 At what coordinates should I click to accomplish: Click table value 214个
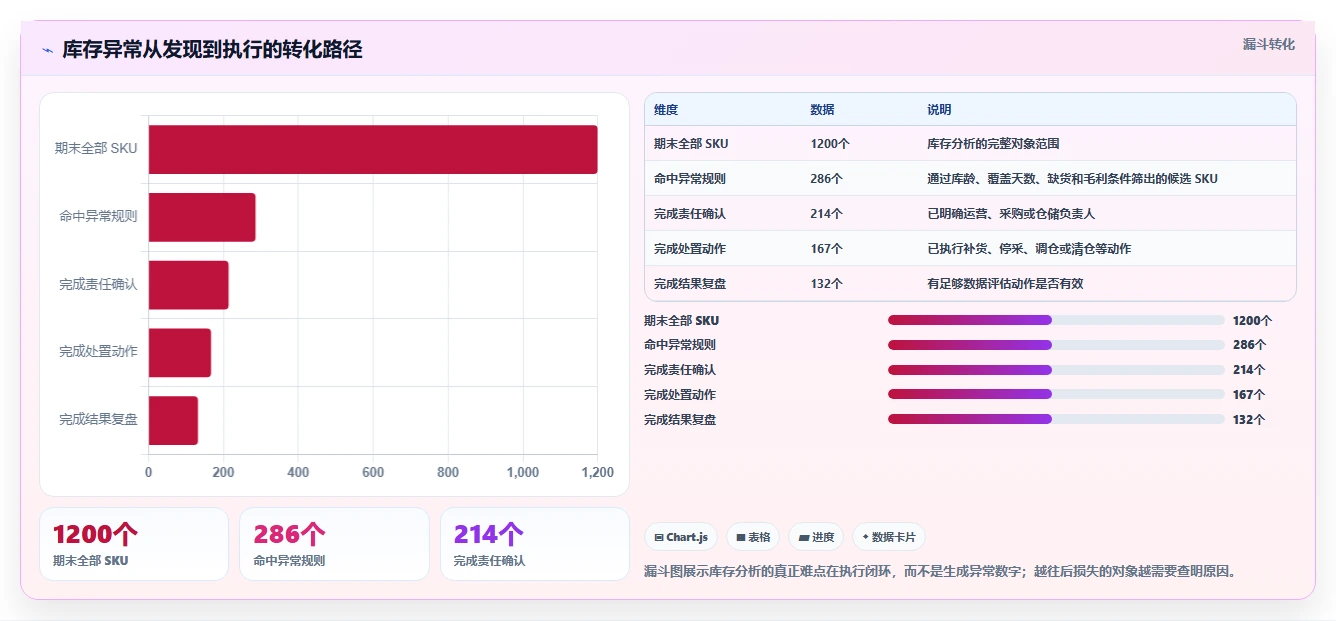pos(827,214)
